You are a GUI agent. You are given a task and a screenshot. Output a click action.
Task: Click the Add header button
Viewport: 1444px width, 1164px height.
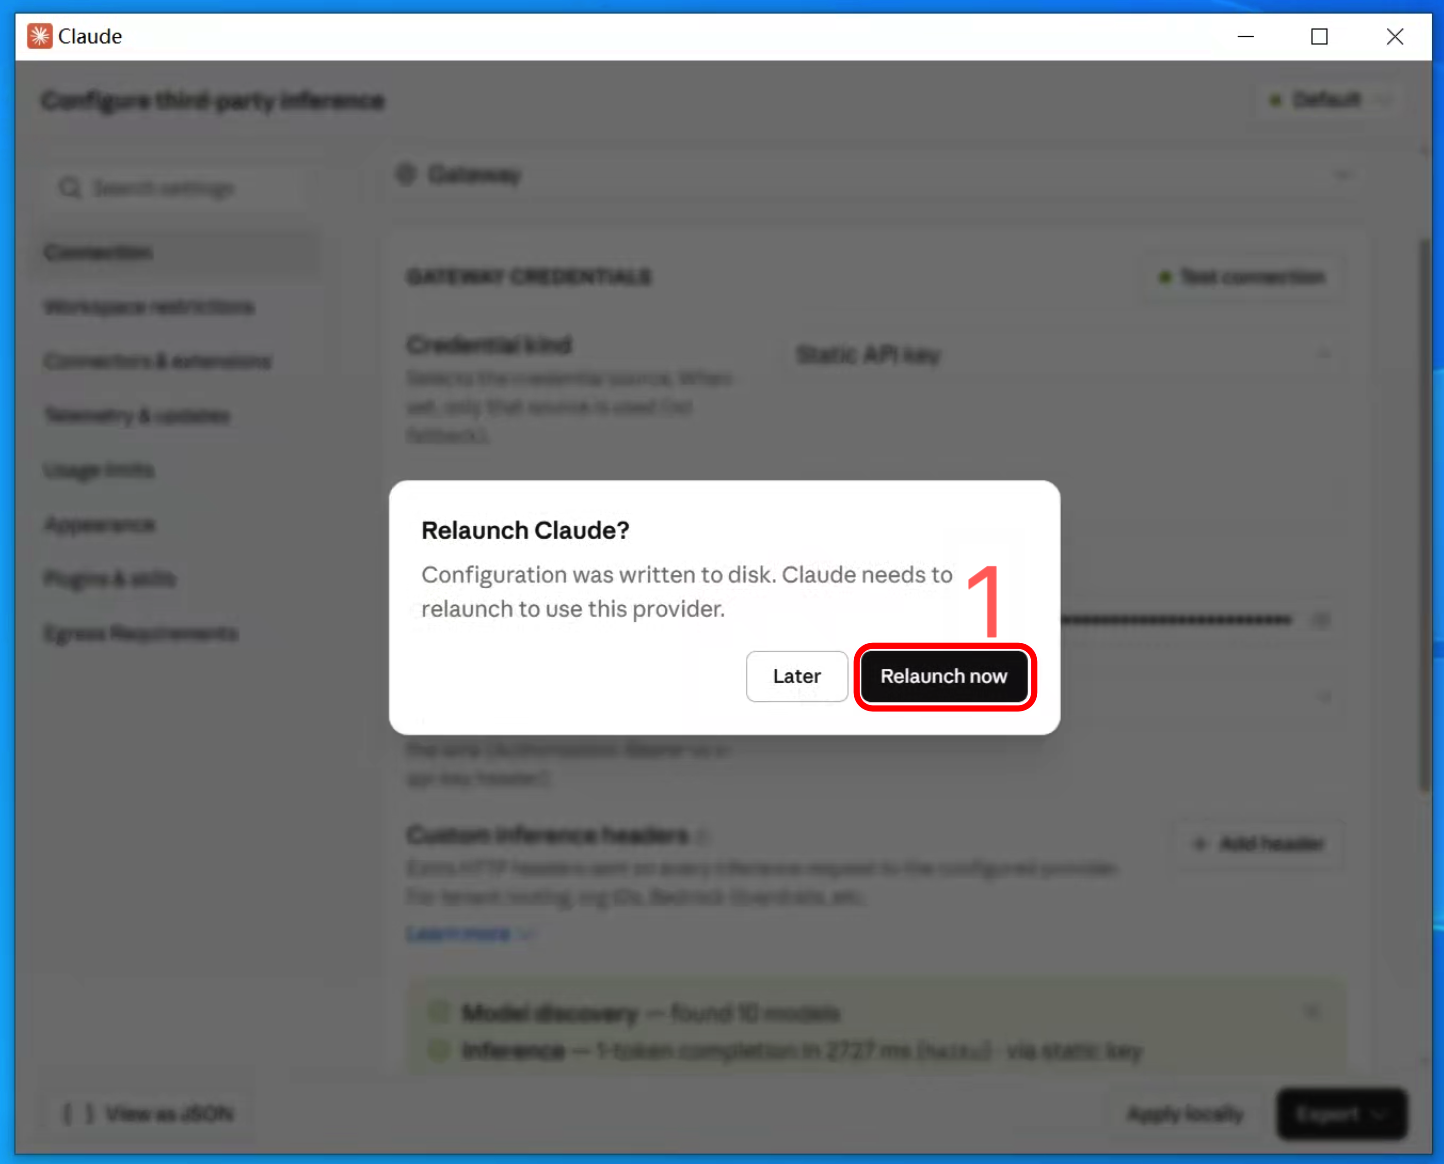1260,844
